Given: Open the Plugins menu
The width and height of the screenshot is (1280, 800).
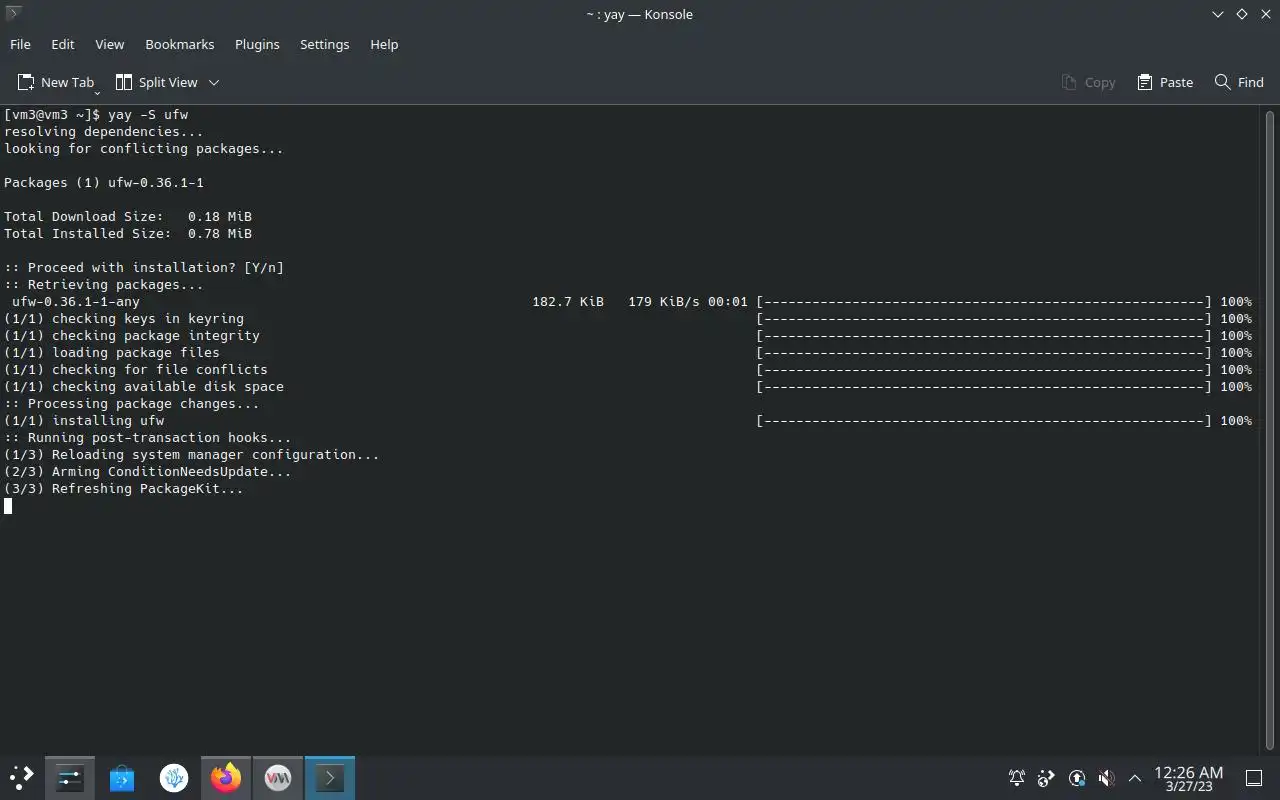Looking at the screenshot, I should coord(257,44).
